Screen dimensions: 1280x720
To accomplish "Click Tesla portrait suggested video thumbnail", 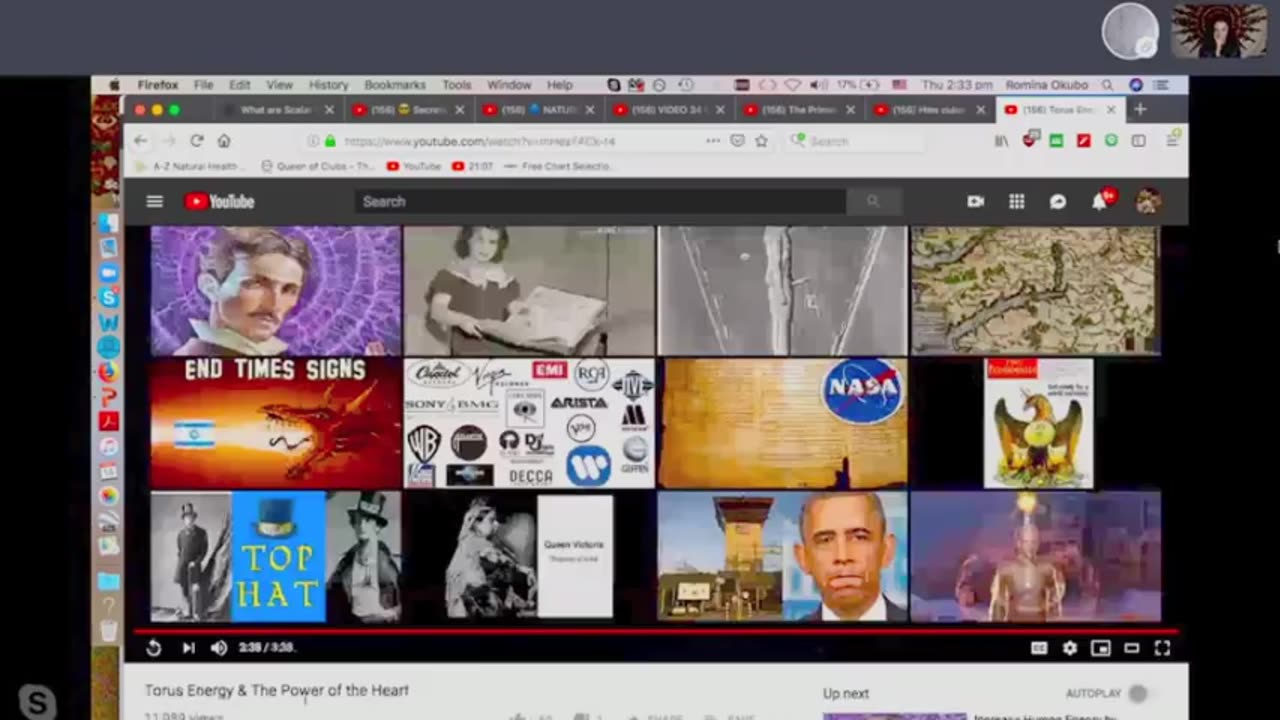I will coord(275,290).
